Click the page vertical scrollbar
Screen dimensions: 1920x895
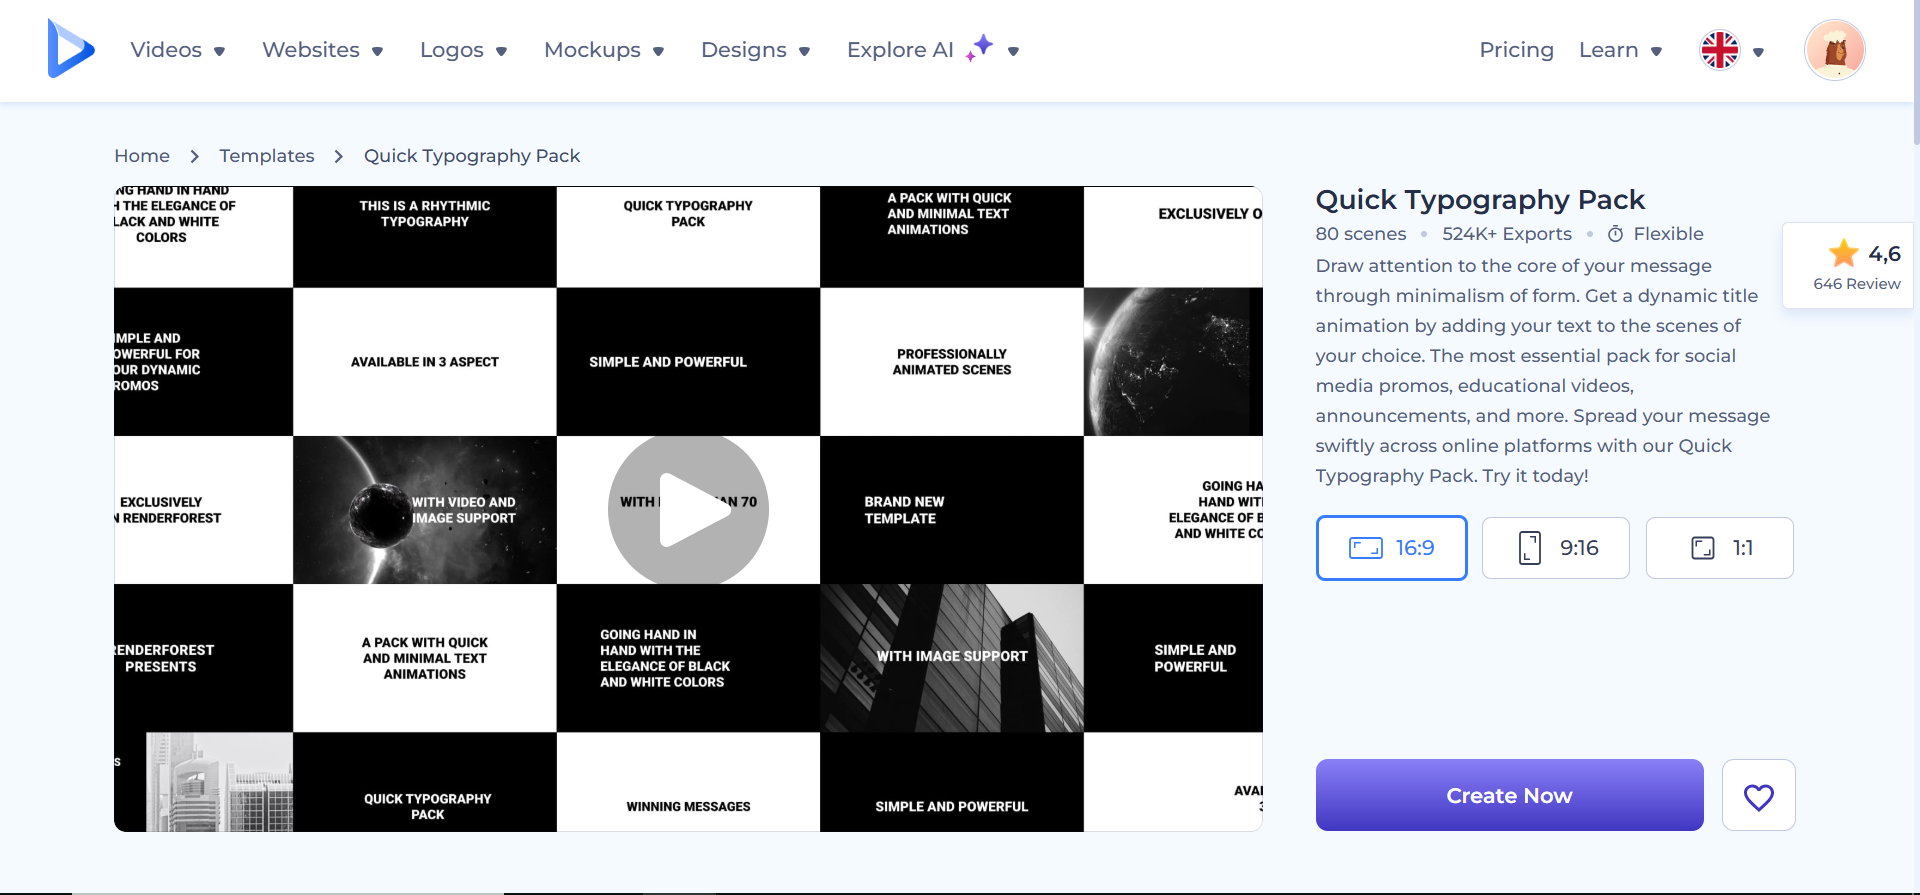click(1916, 72)
